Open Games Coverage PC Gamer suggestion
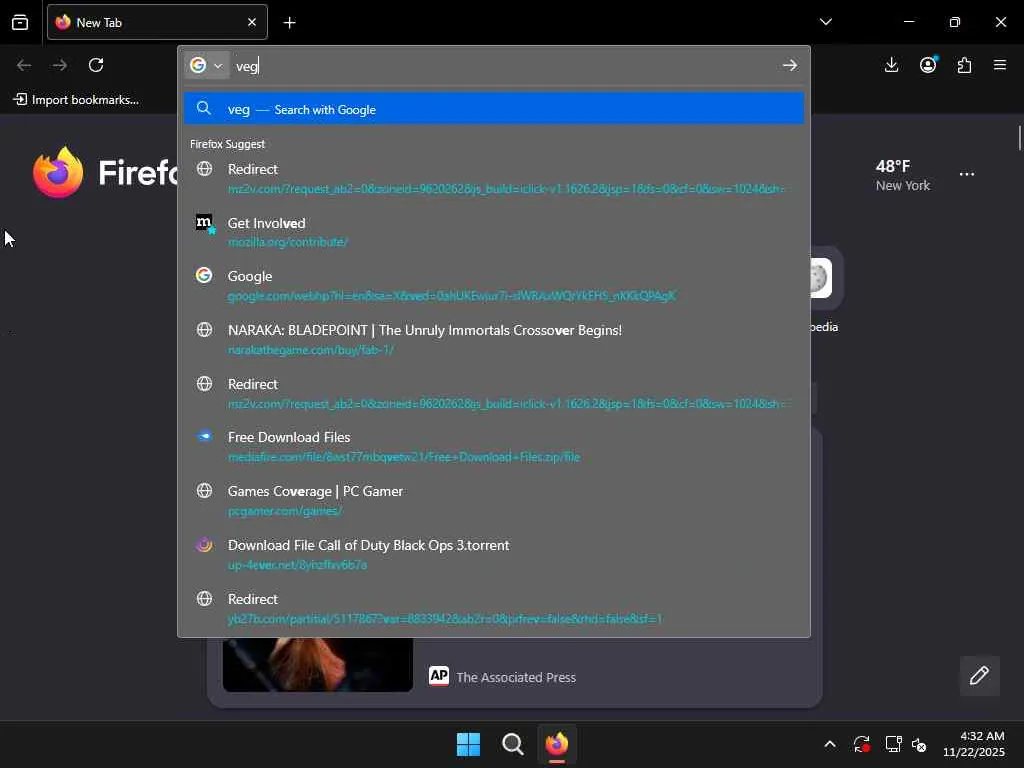 (494, 500)
